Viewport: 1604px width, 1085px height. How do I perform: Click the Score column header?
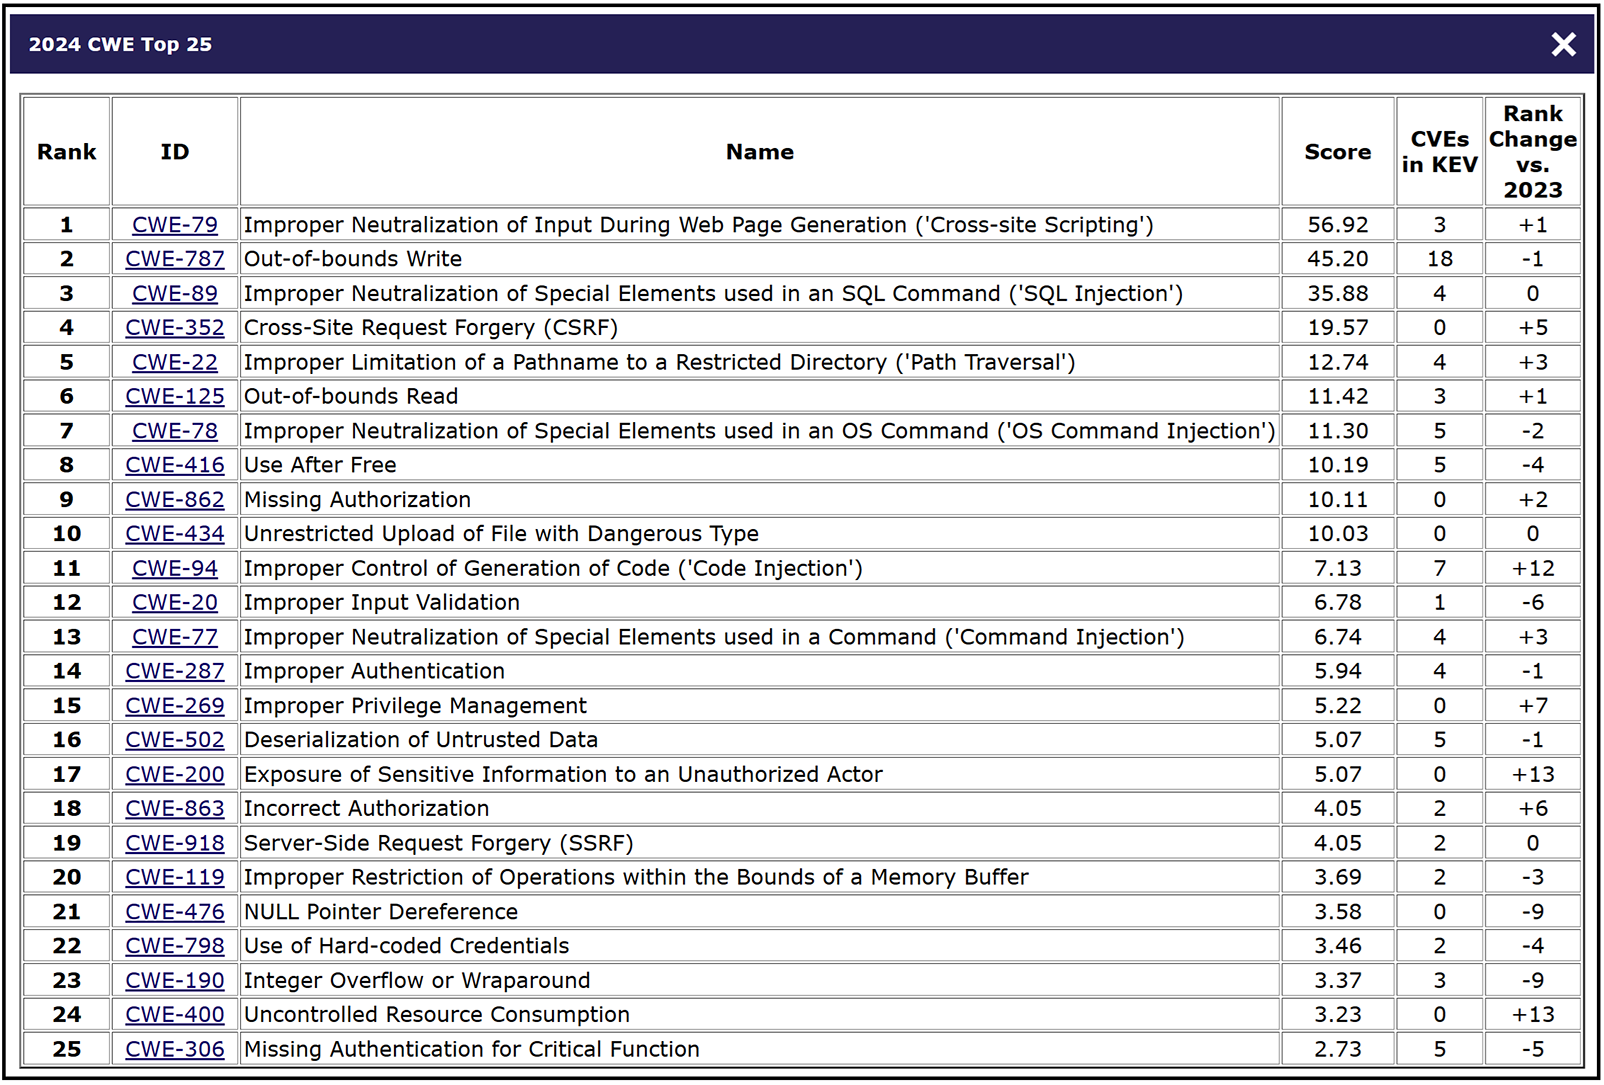coord(1337,152)
